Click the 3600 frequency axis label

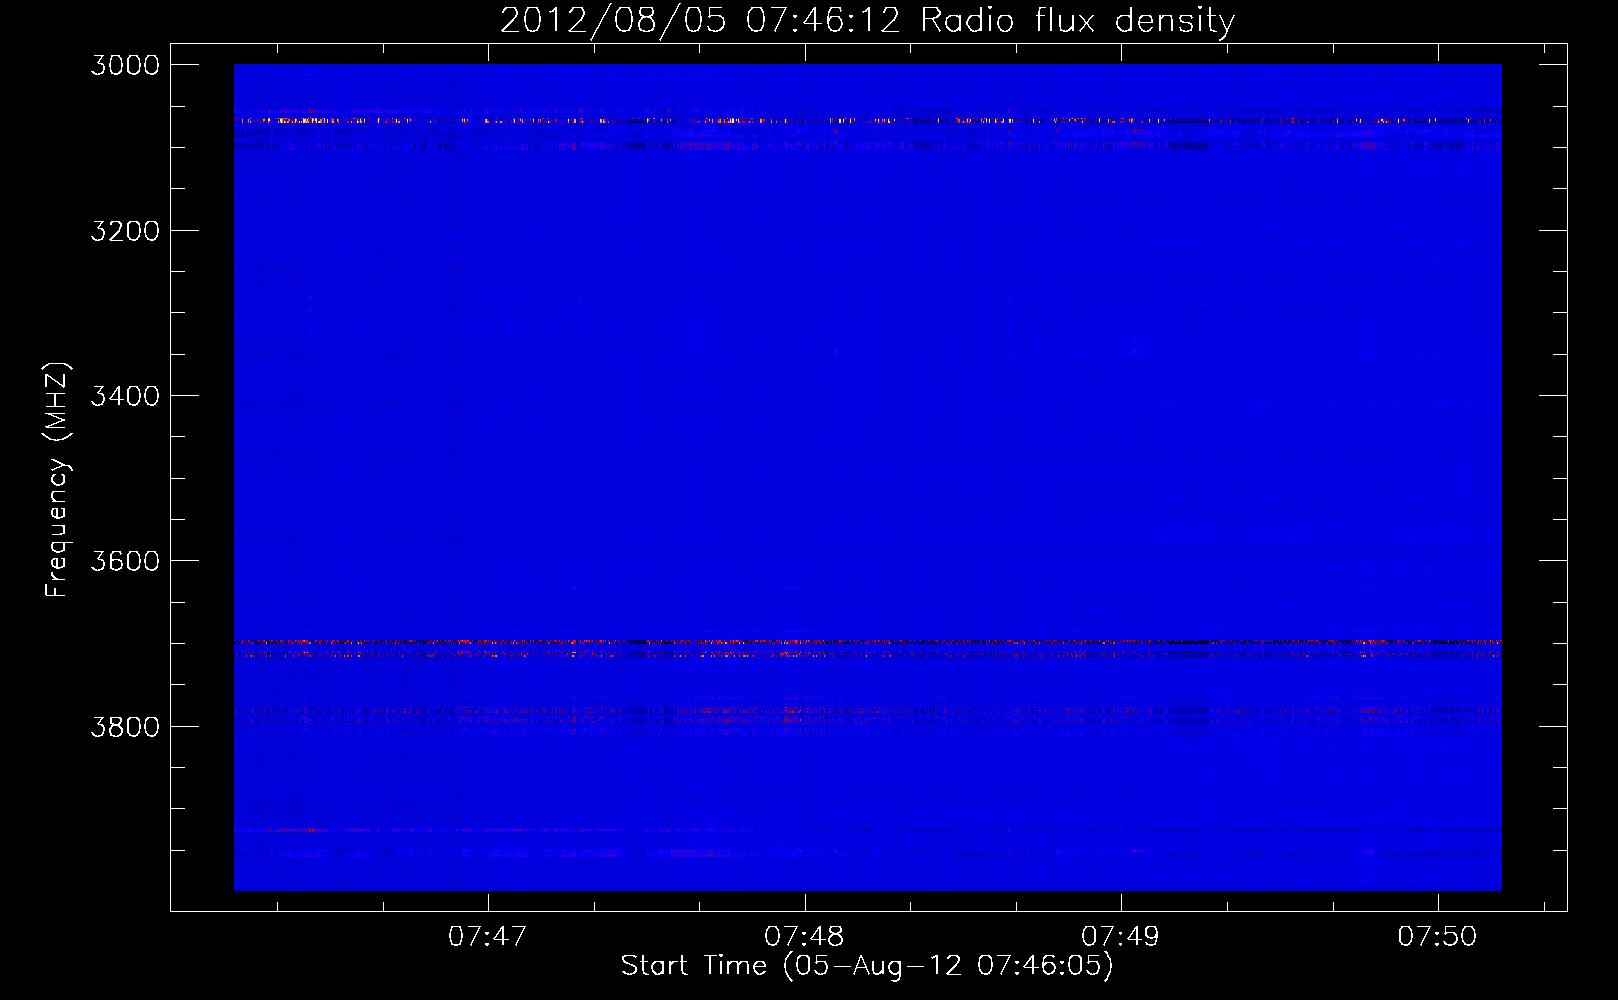(125, 561)
